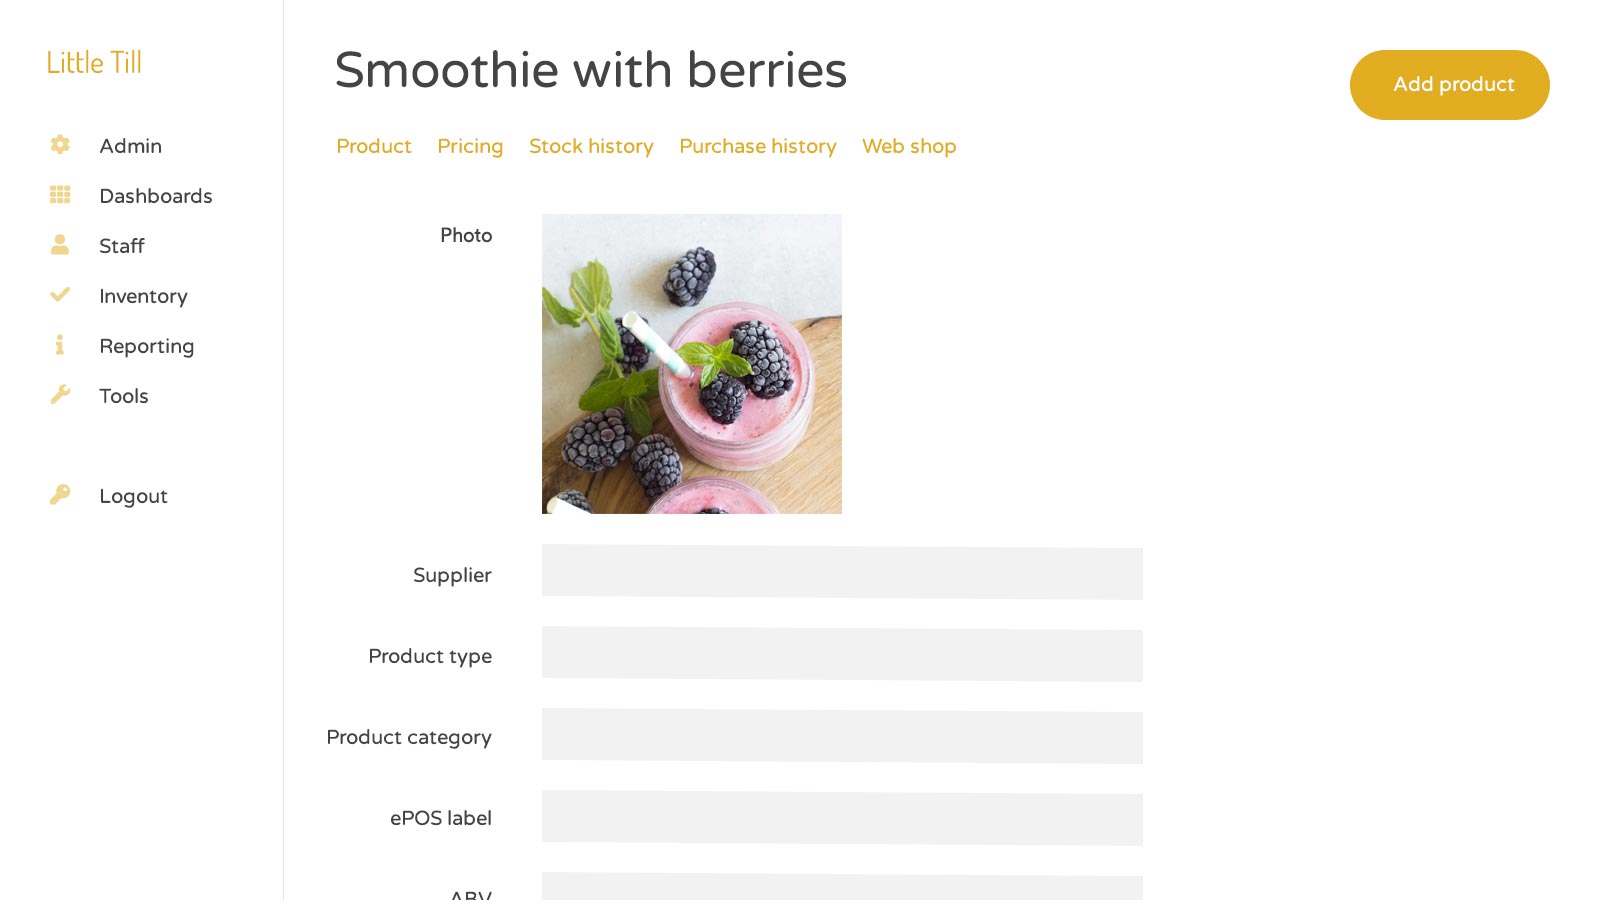Open the Dashboards menu item
This screenshot has width=1600, height=900.
coord(156,196)
